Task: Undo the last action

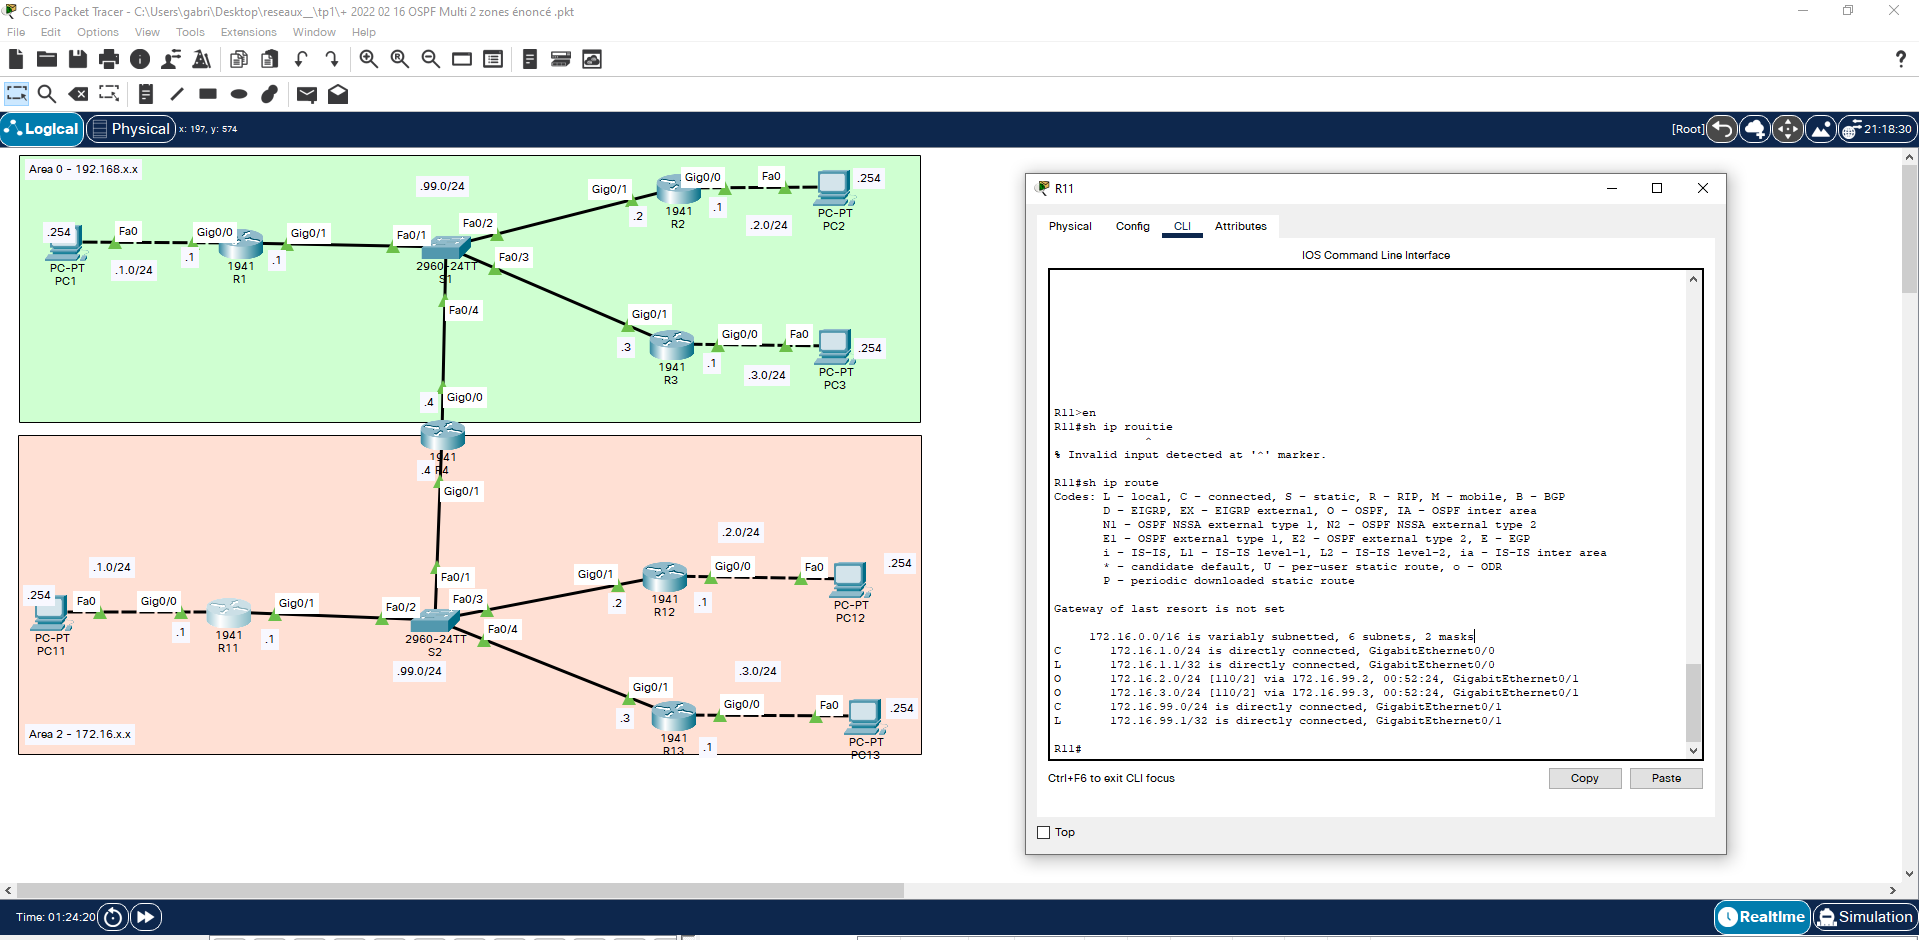Action: (x=301, y=59)
